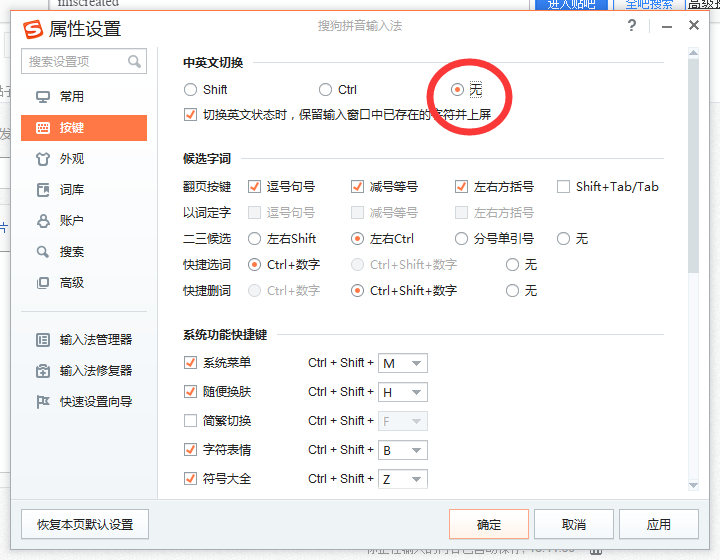Viewport: 720px width, 560px height.
Task: Open the 高级 settings page
Action: point(84,283)
